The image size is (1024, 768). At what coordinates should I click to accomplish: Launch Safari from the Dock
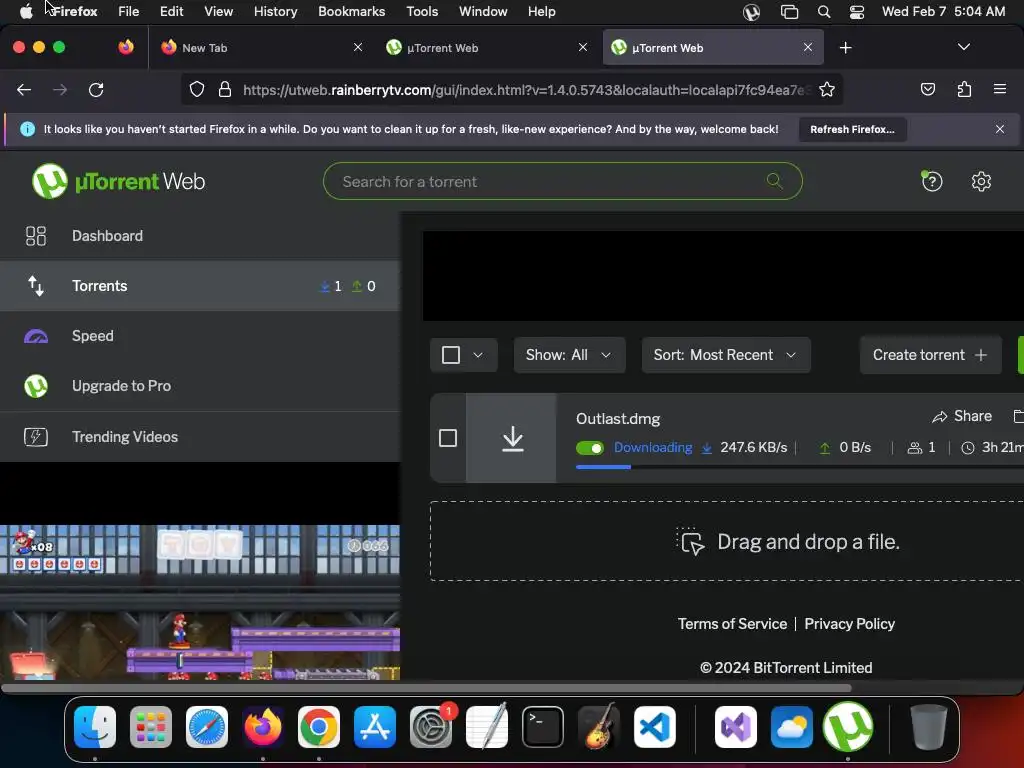(x=206, y=726)
